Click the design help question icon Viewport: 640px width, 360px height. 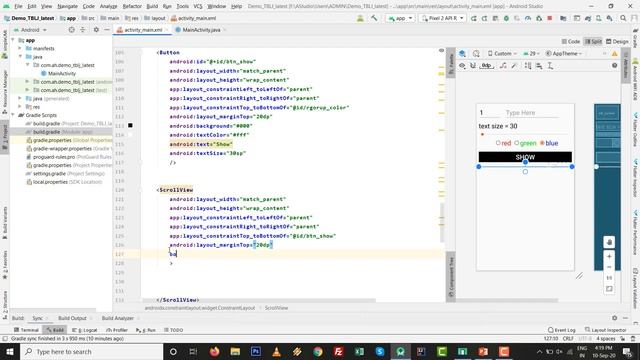pos(614,66)
